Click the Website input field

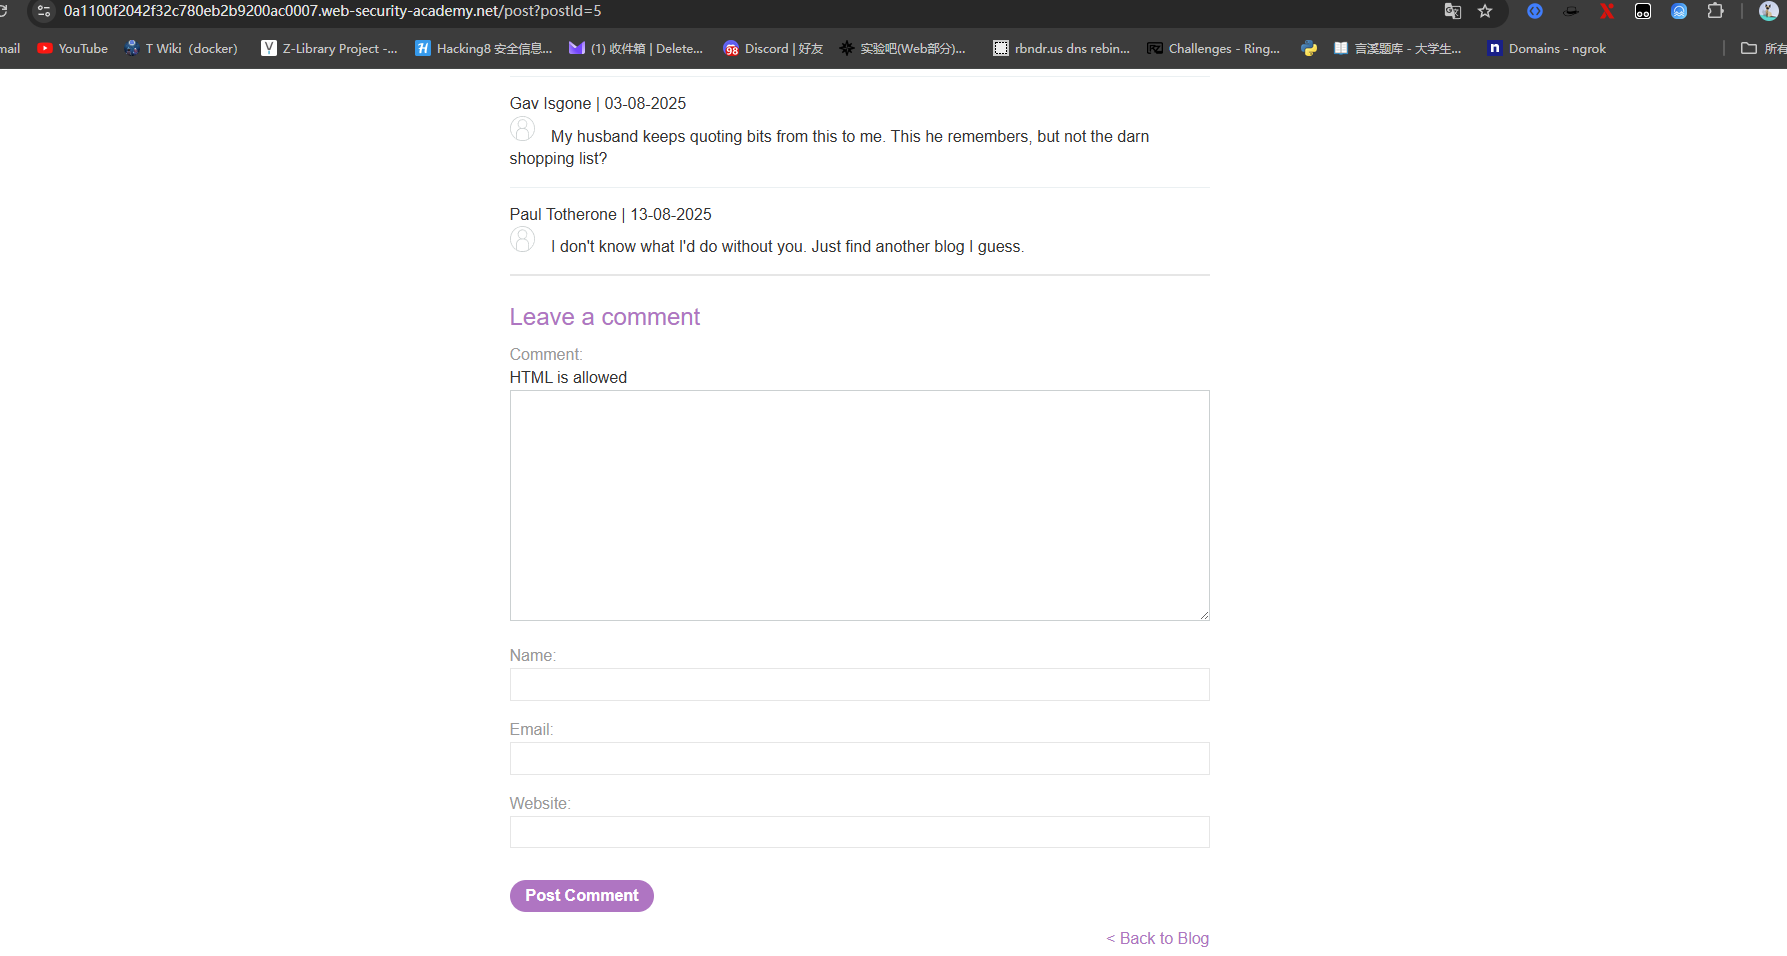(x=859, y=832)
